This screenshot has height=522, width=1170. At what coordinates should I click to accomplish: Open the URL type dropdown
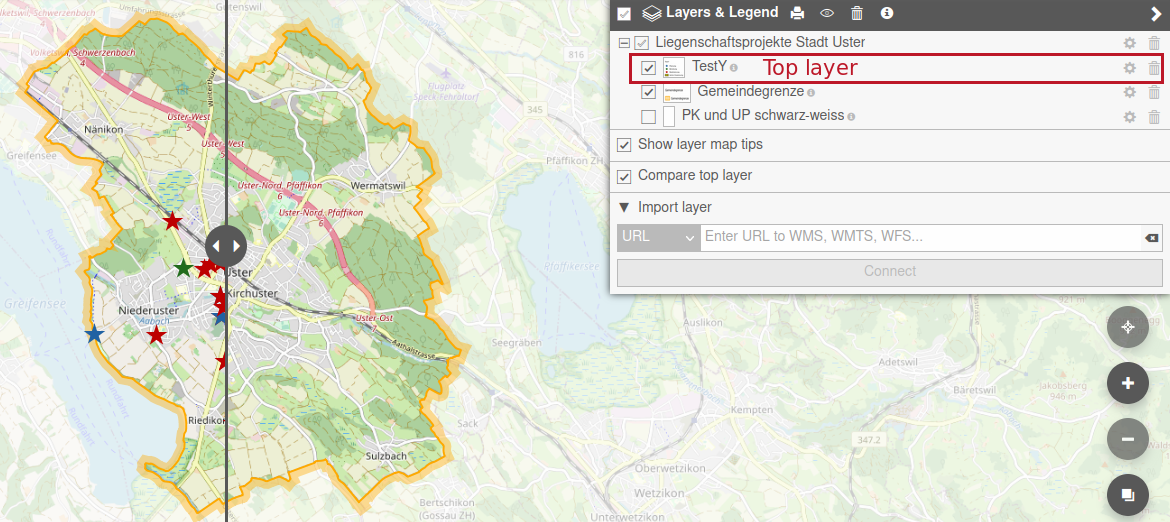pyautogui.click(x=658, y=237)
